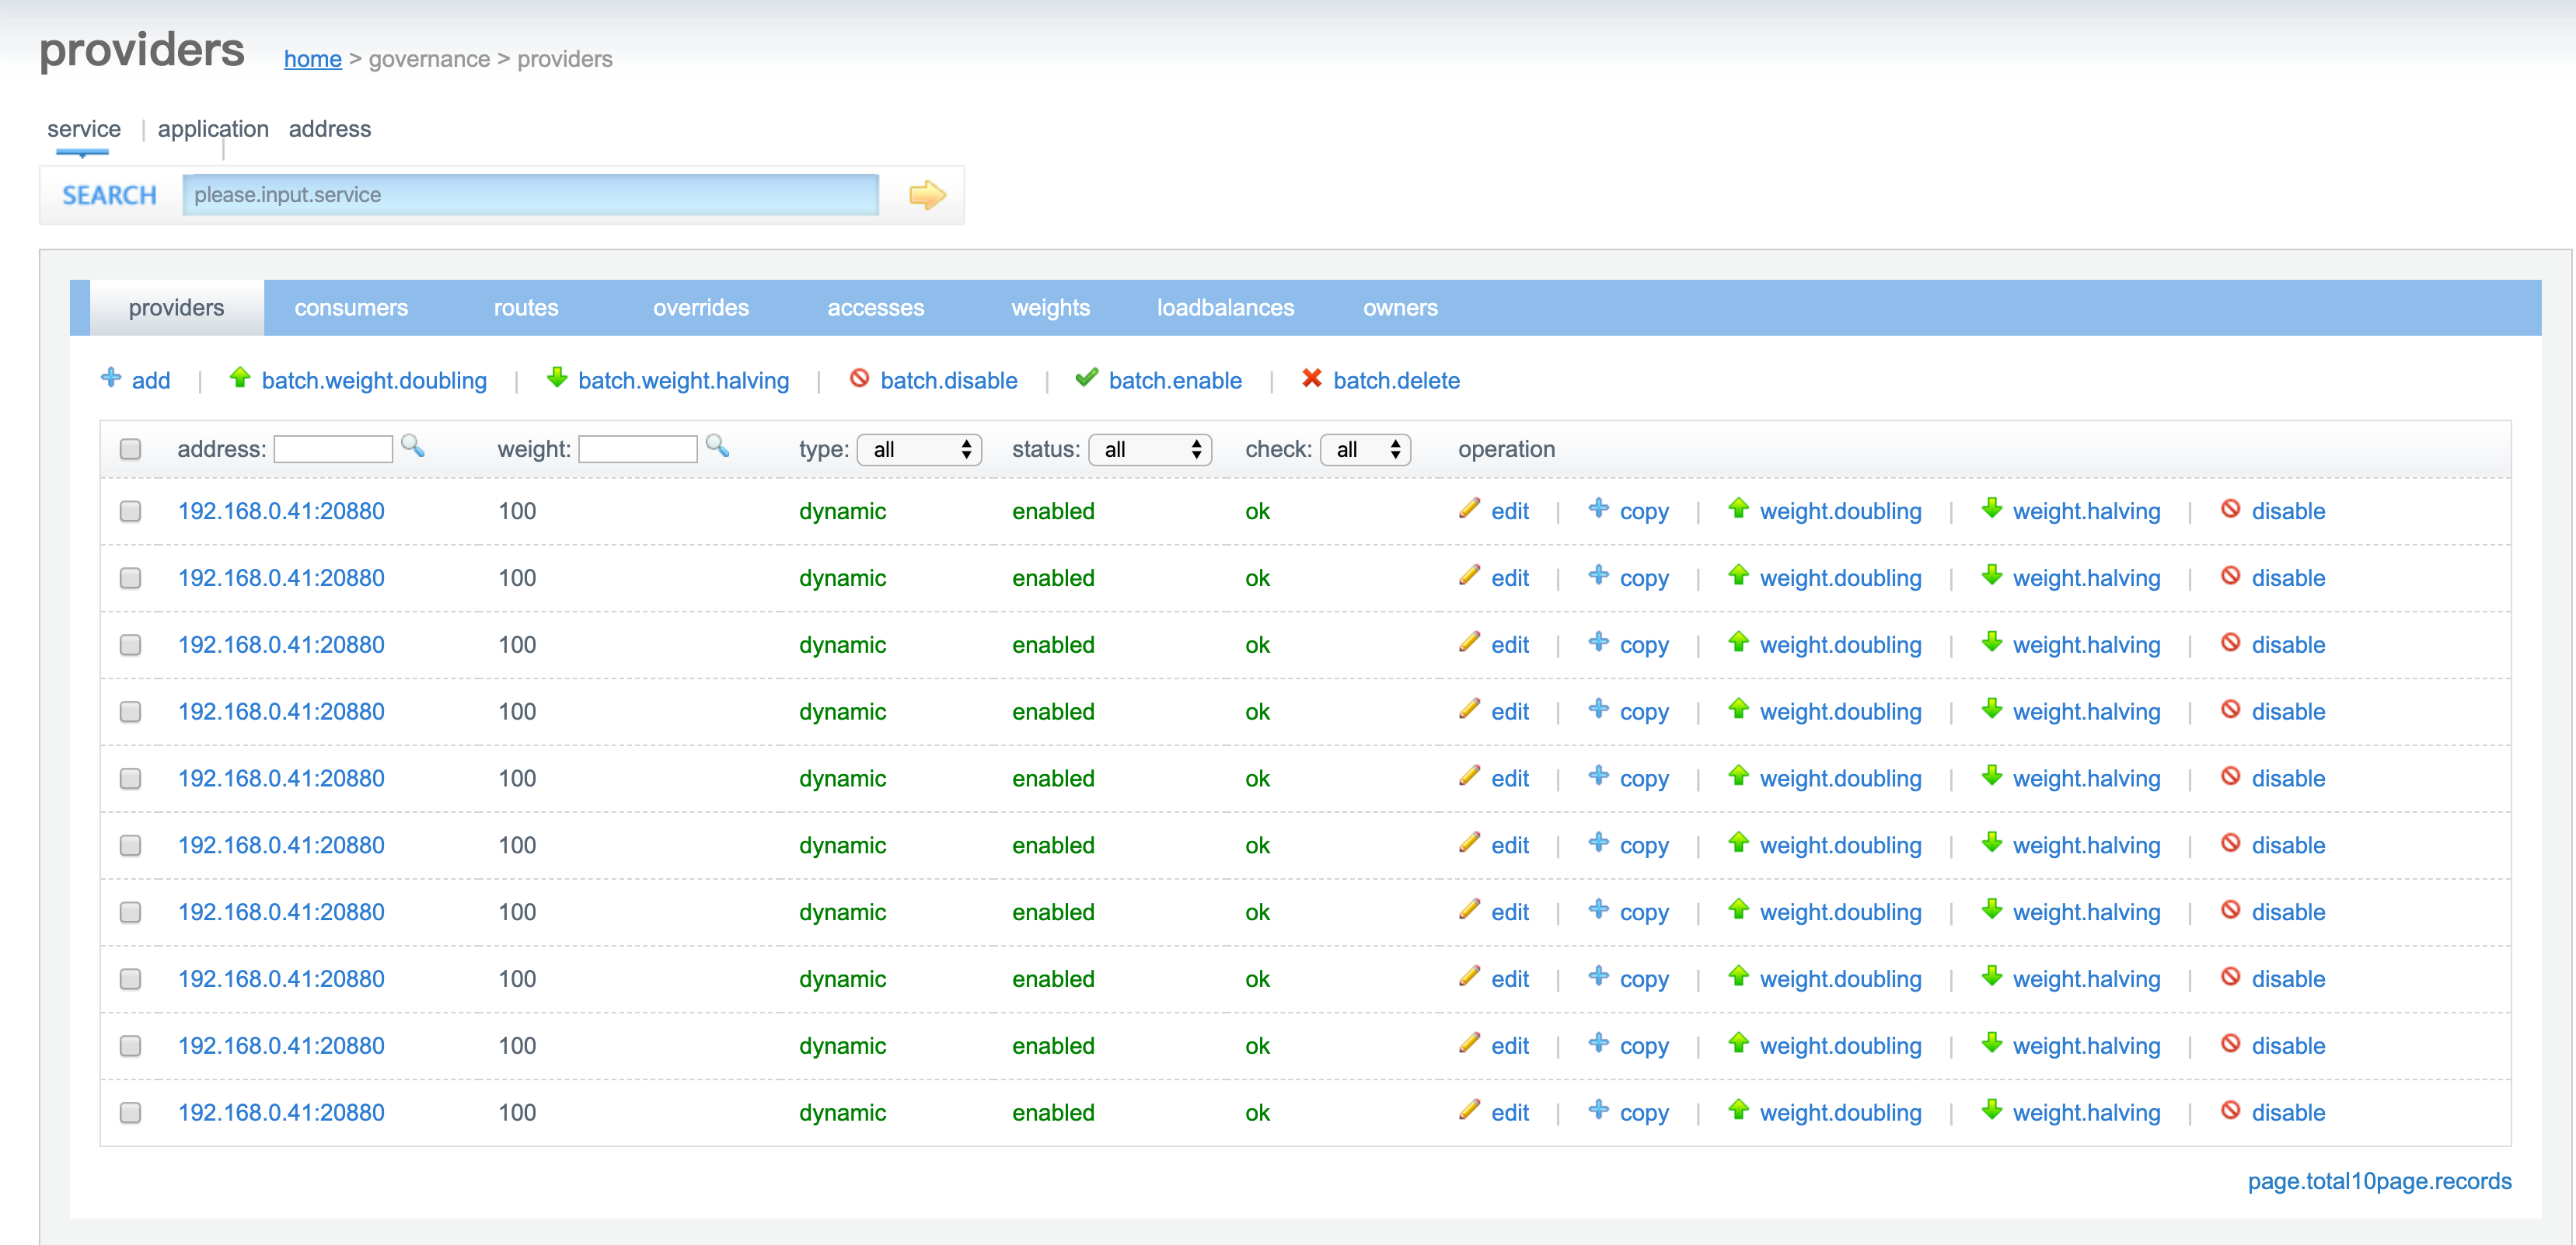2576x1245 pixels.
Task: Select the application search mode tab
Action: pos(213,129)
